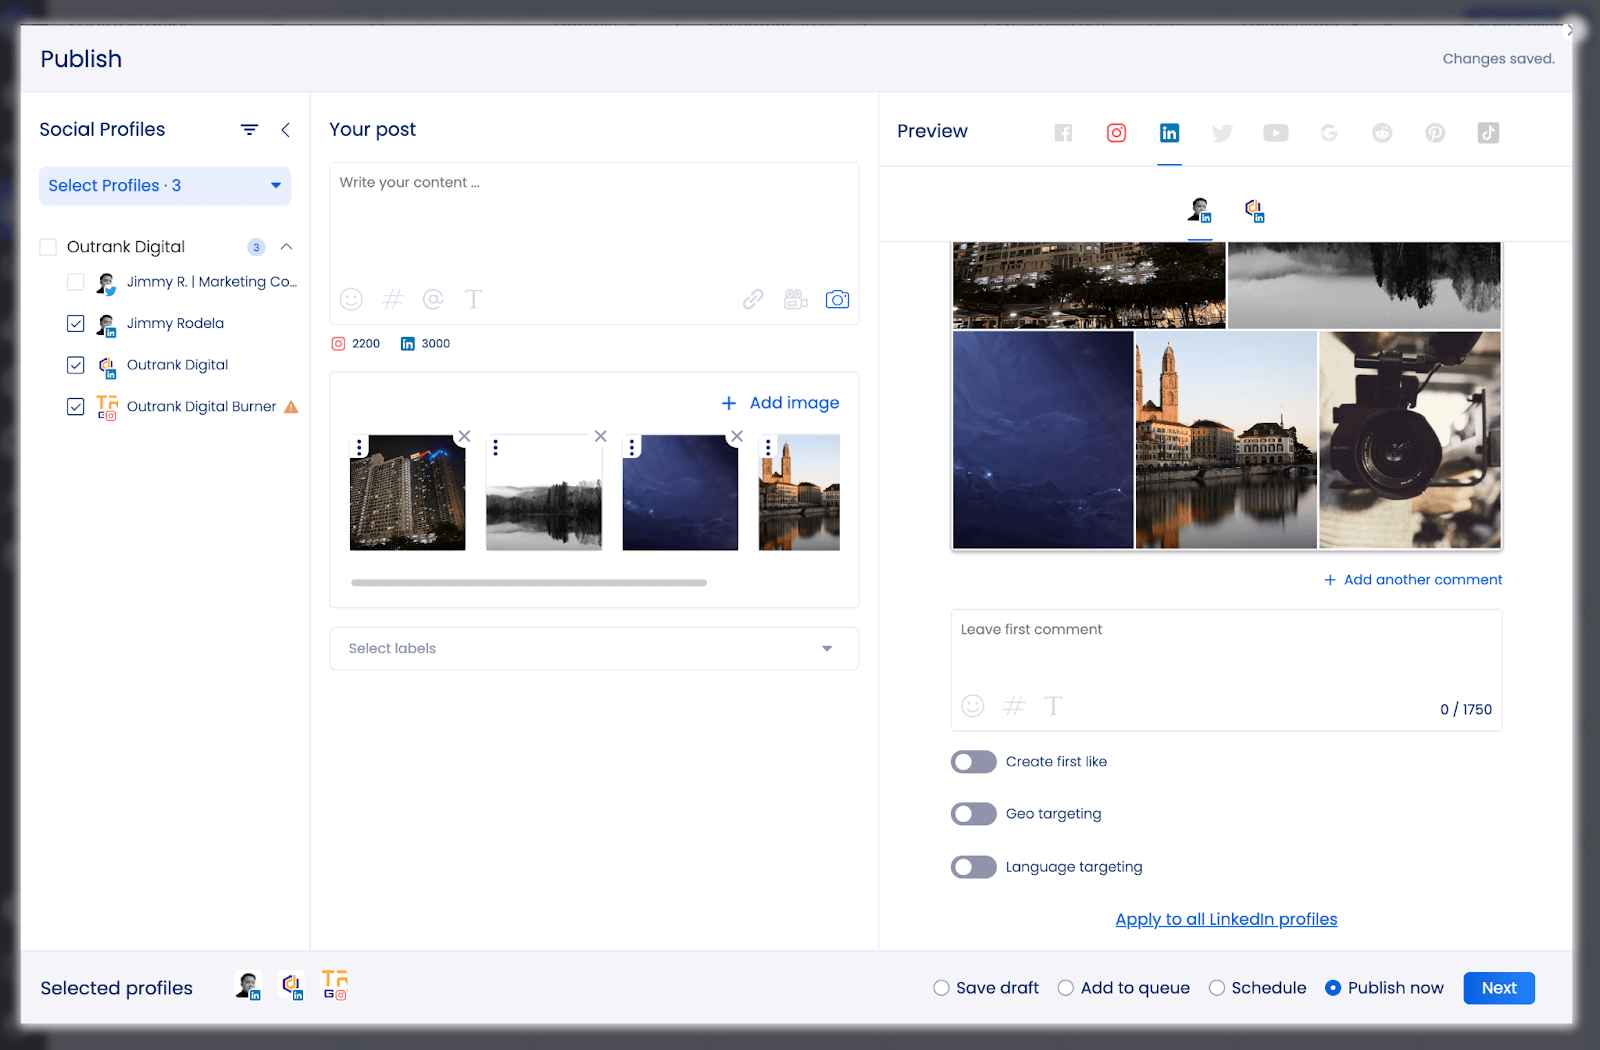Viewport: 1600px width, 1050px height.
Task: Click the hashtag icon below content field
Action: click(393, 299)
